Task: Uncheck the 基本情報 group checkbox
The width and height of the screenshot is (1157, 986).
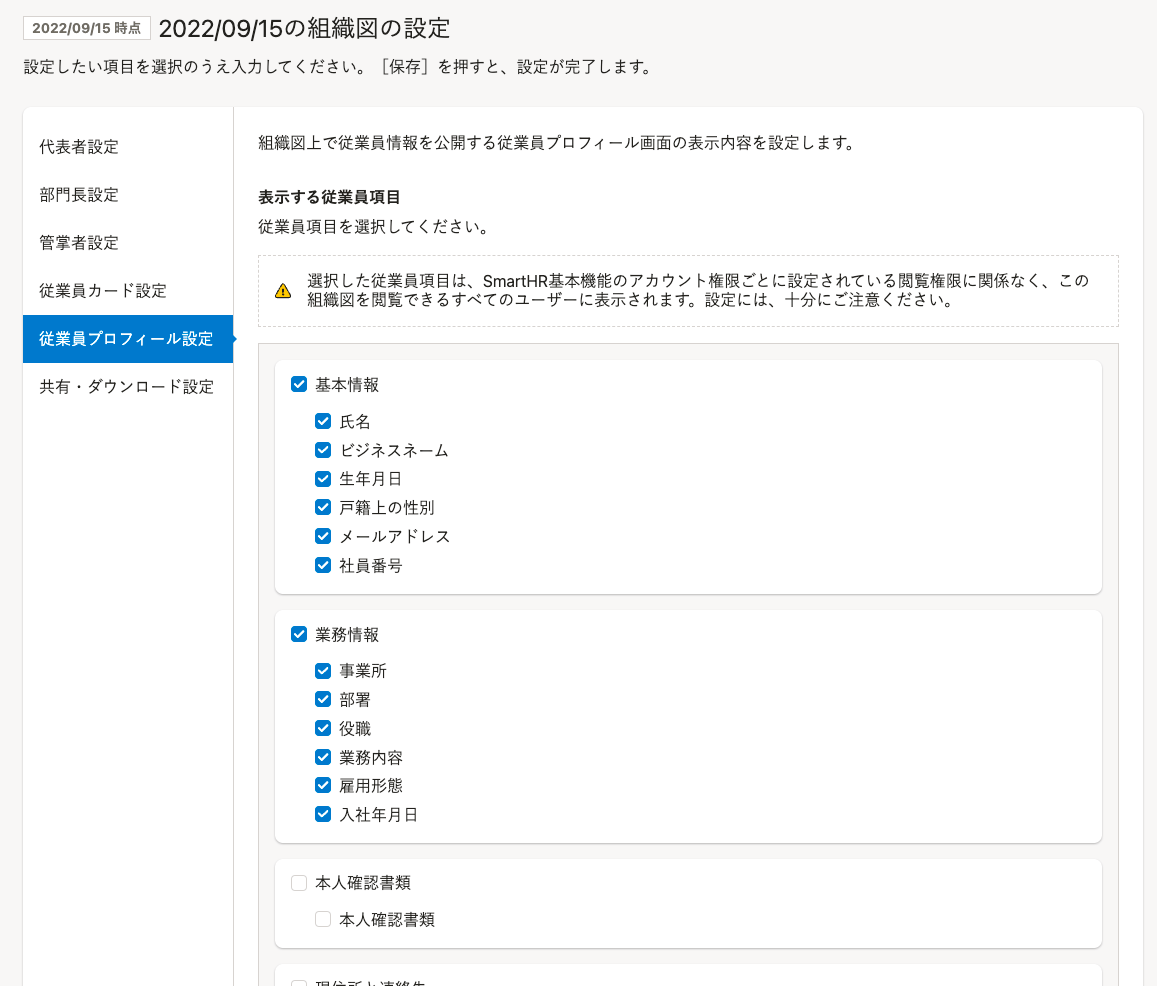Action: click(299, 385)
